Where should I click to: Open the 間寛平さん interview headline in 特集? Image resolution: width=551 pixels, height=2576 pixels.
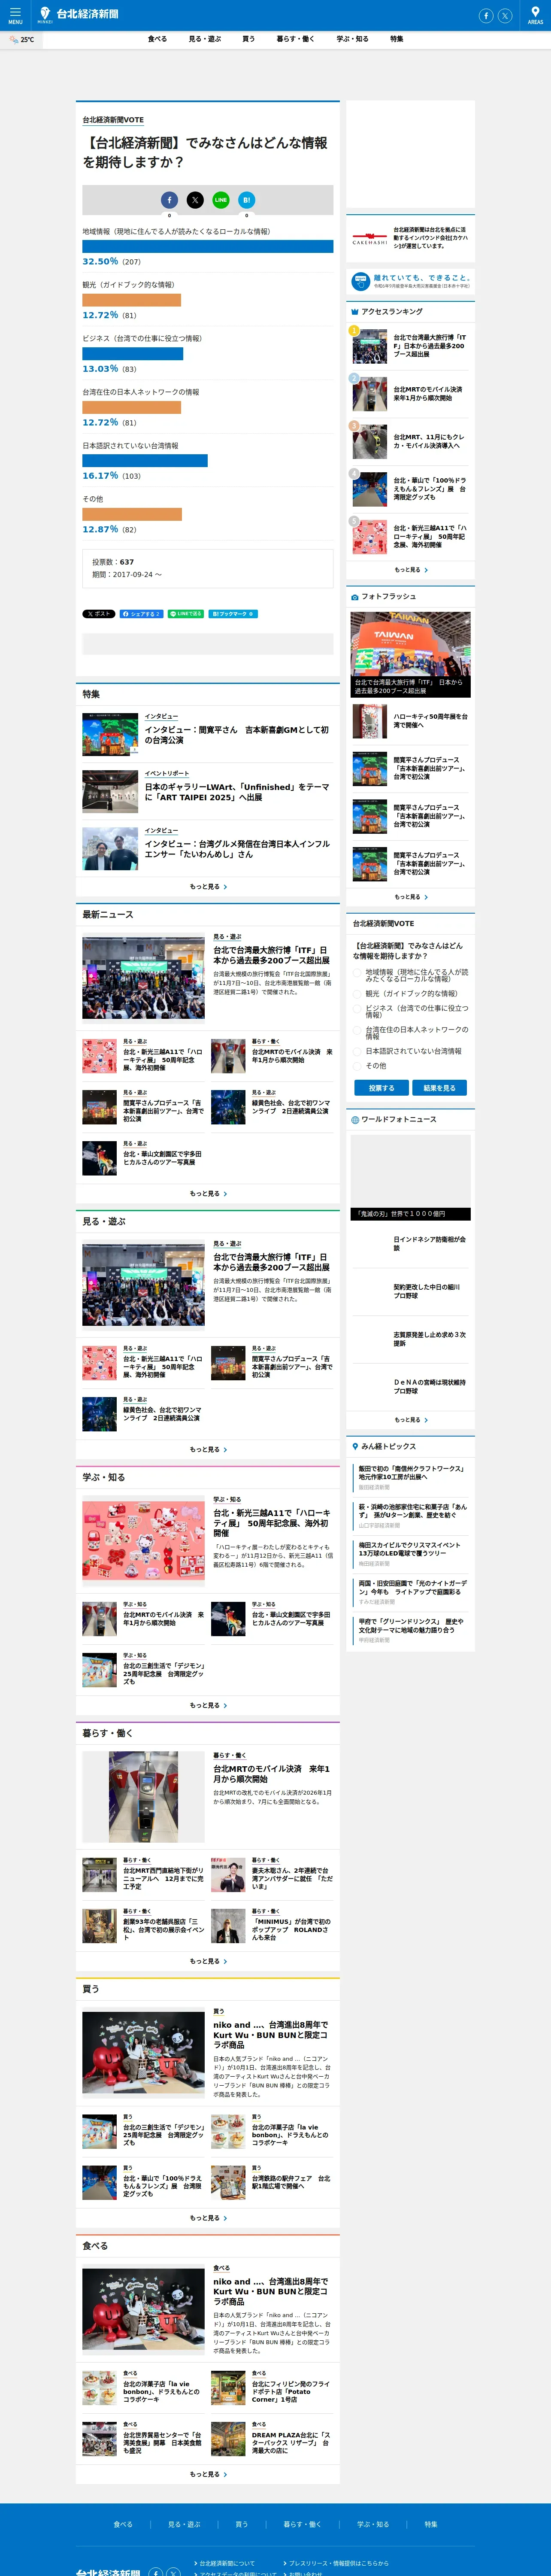click(237, 735)
